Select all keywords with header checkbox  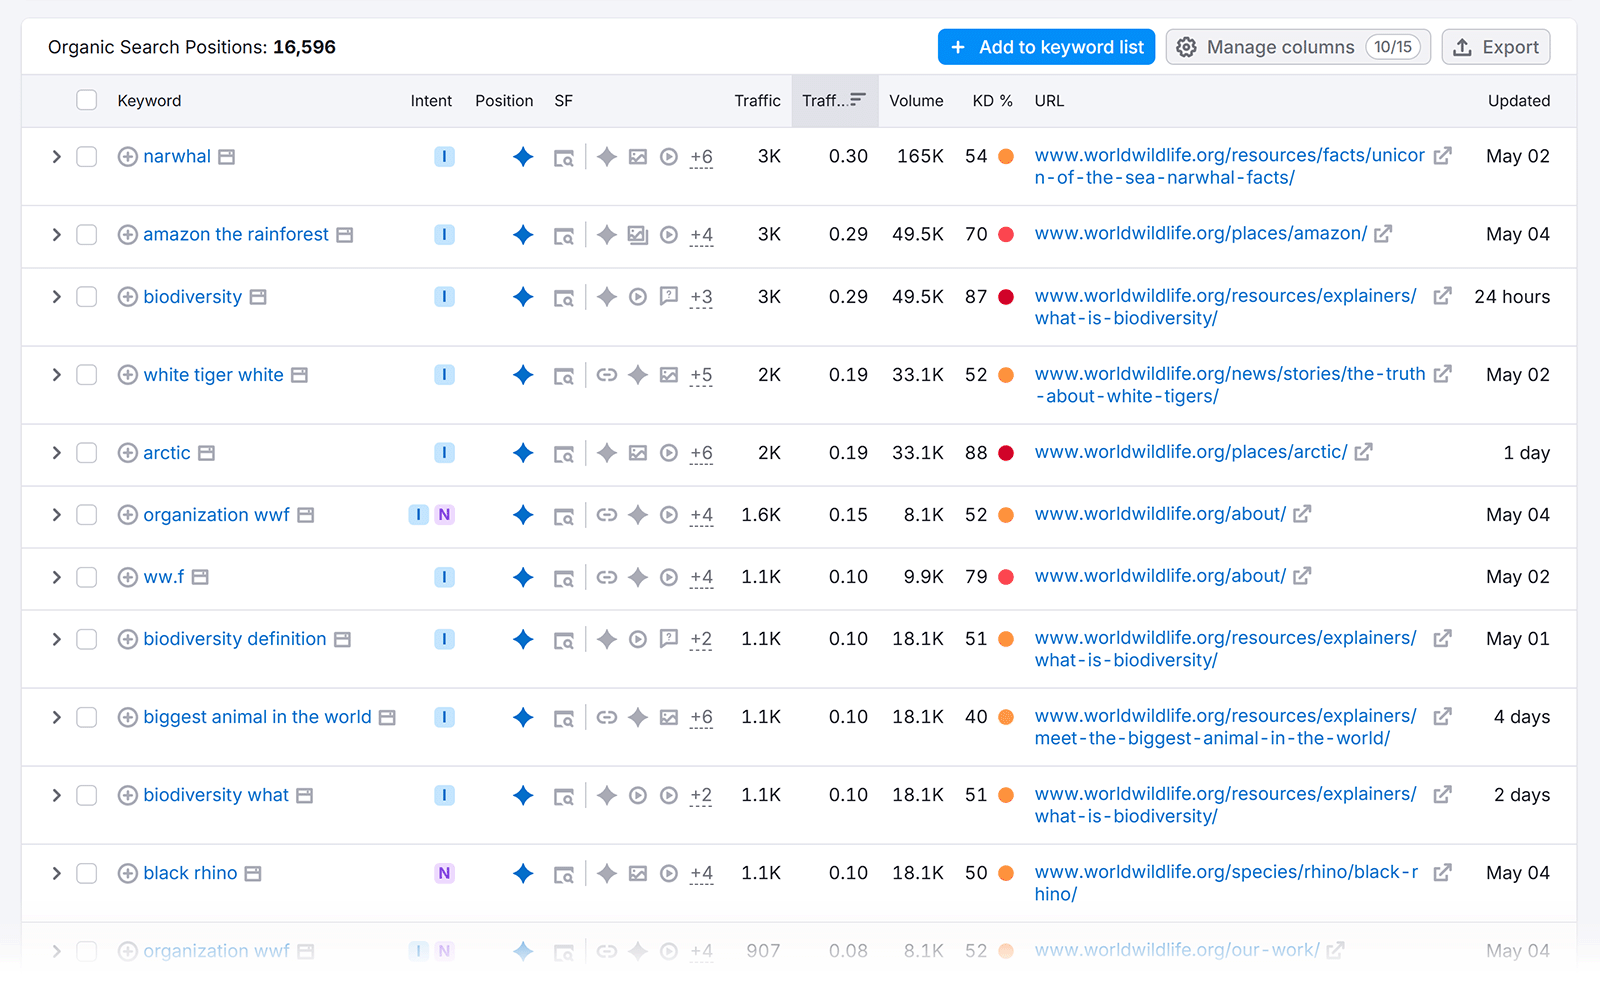pyautogui.click(x=87, y=100)
